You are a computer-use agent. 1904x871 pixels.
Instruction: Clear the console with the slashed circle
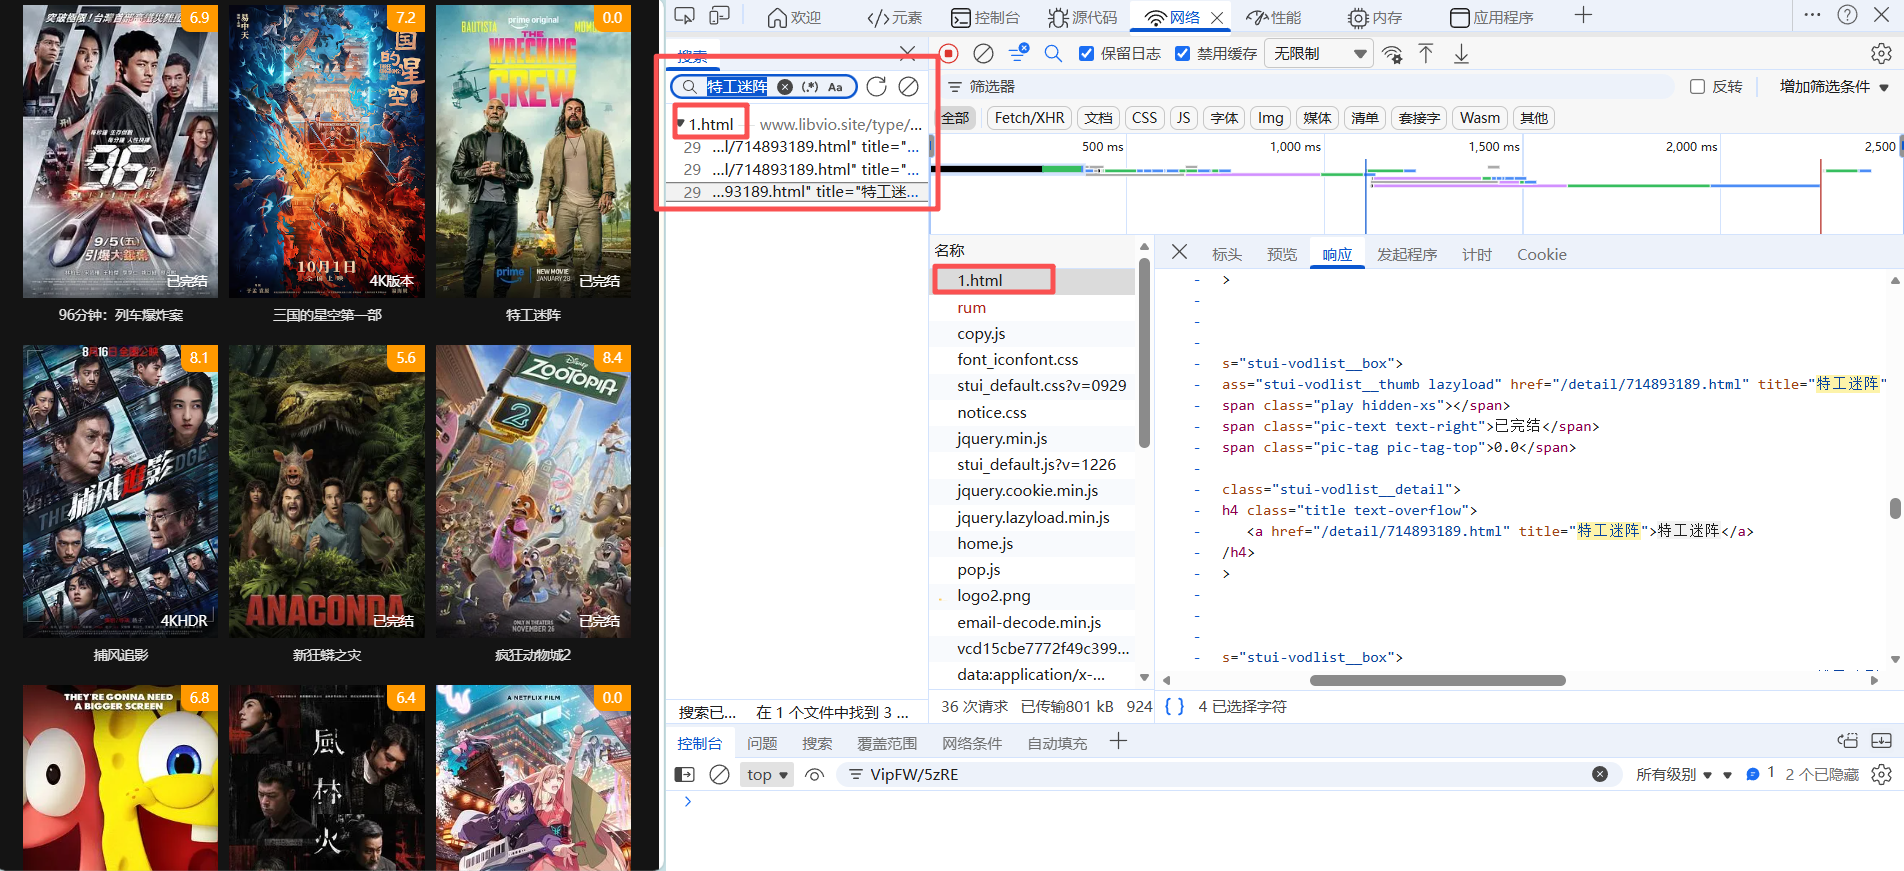[719, 774]
